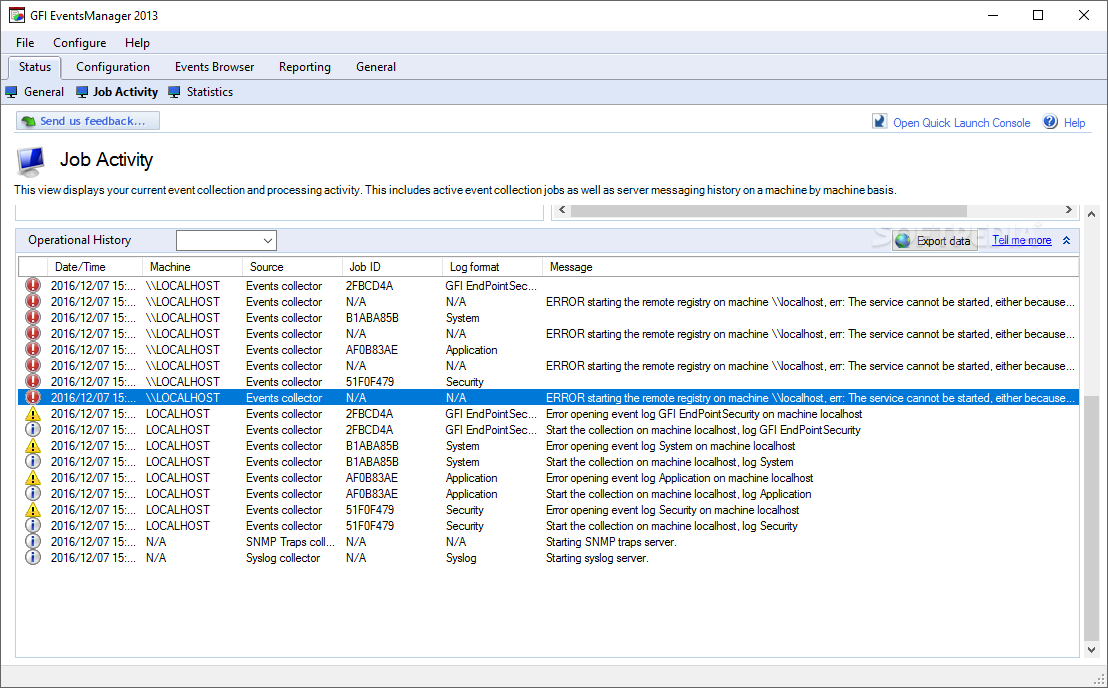The height and width of the screenshot is (688, 1108).
Task: Click the vertical scrollbar thumb
Action: pyautogui.click(x=1091, y=517)
